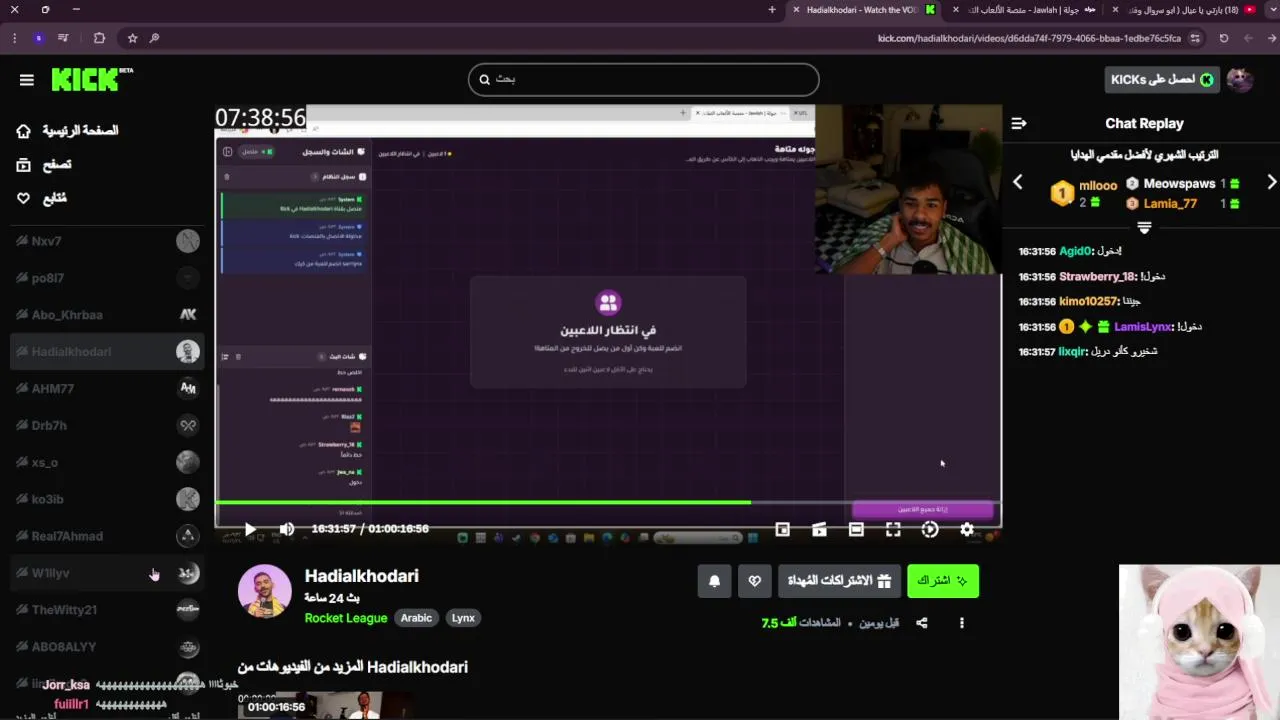Open a new browser tab
Viewport: 1280px width, 720px height.
tap(771, 9)
